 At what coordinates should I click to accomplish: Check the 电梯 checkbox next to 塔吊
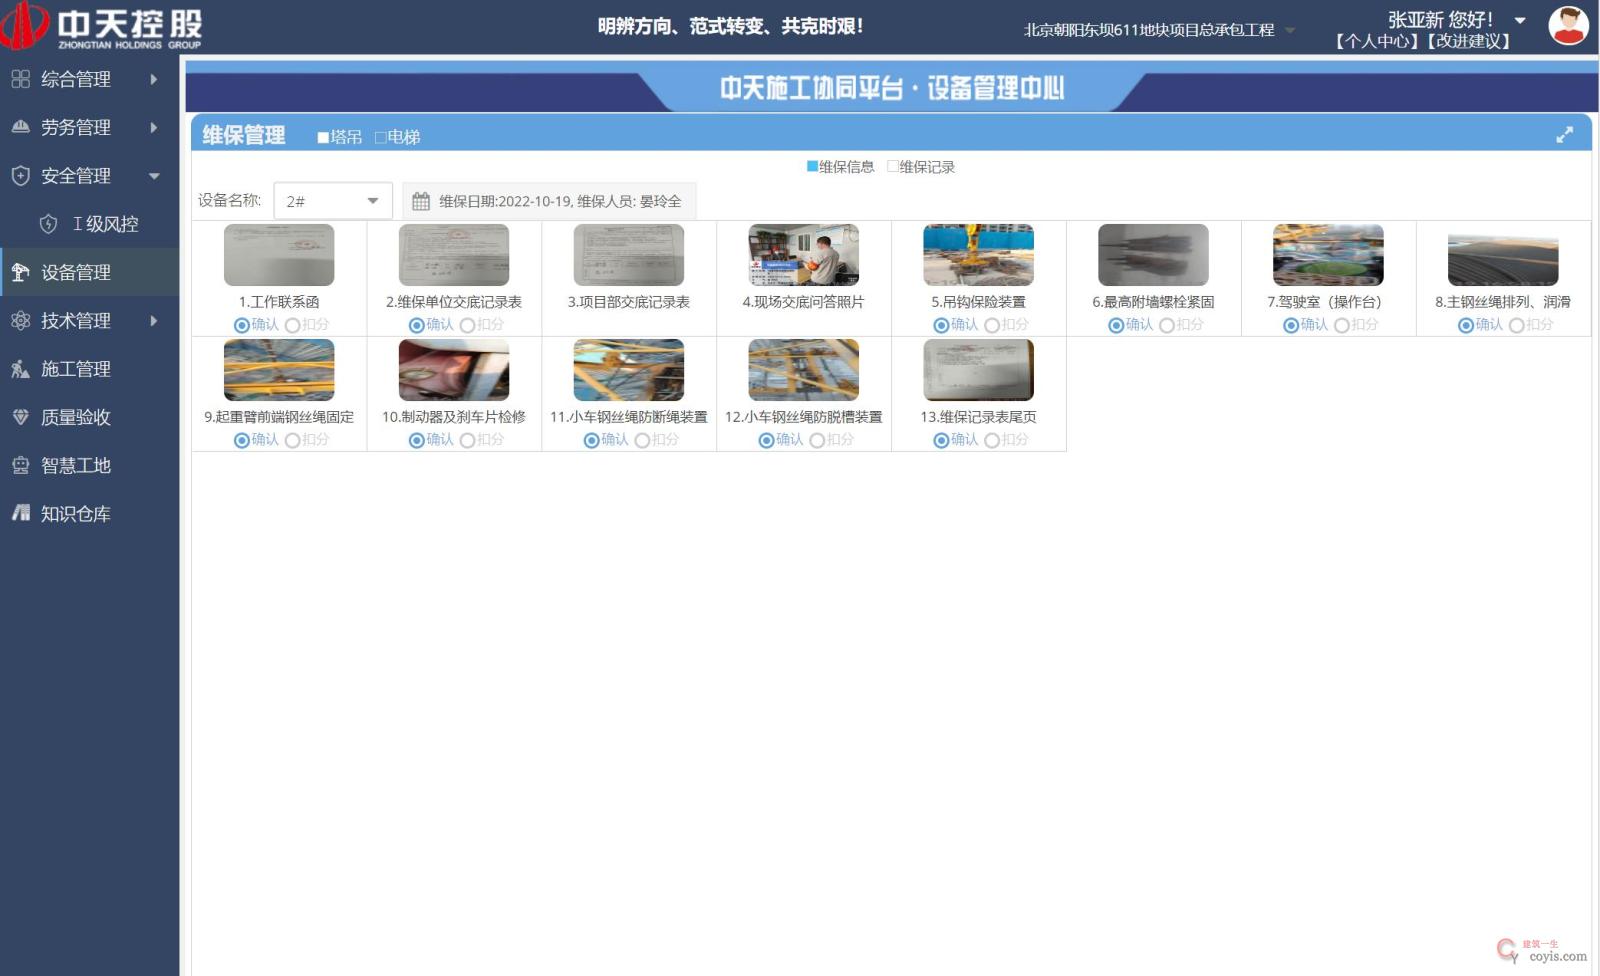379,137
